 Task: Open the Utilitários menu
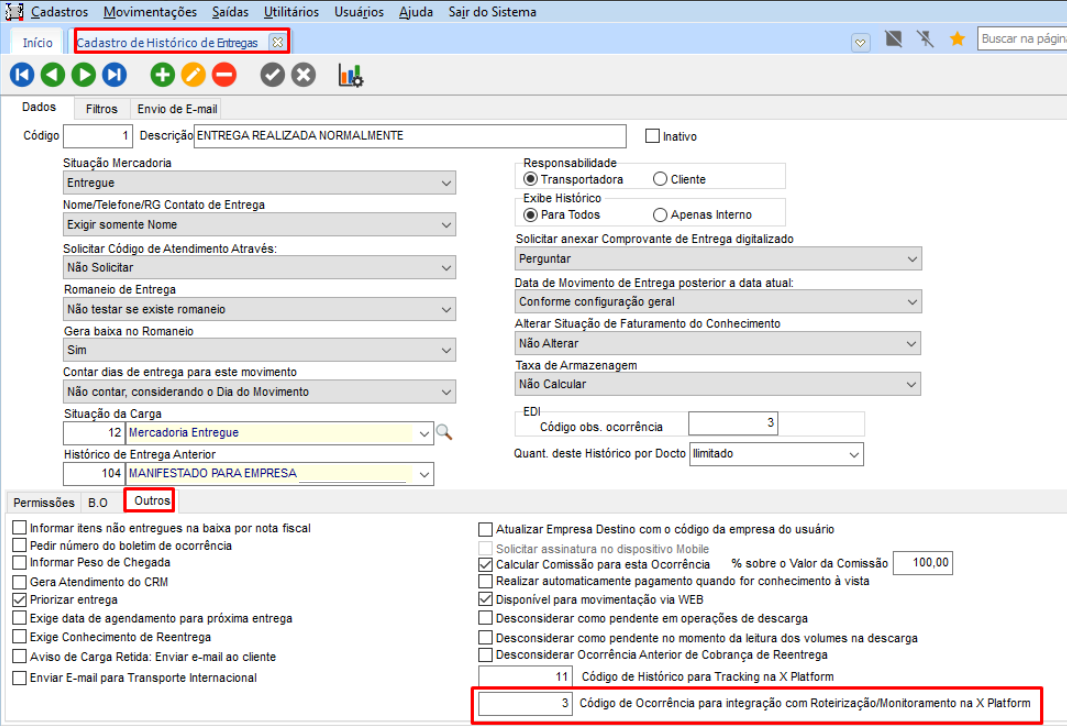click(291, 12)
